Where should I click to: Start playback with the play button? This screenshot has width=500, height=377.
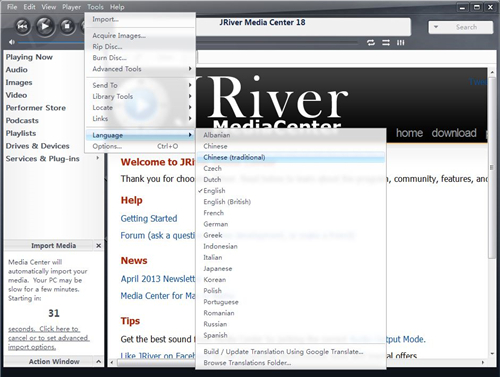click(x=45, y=26)
